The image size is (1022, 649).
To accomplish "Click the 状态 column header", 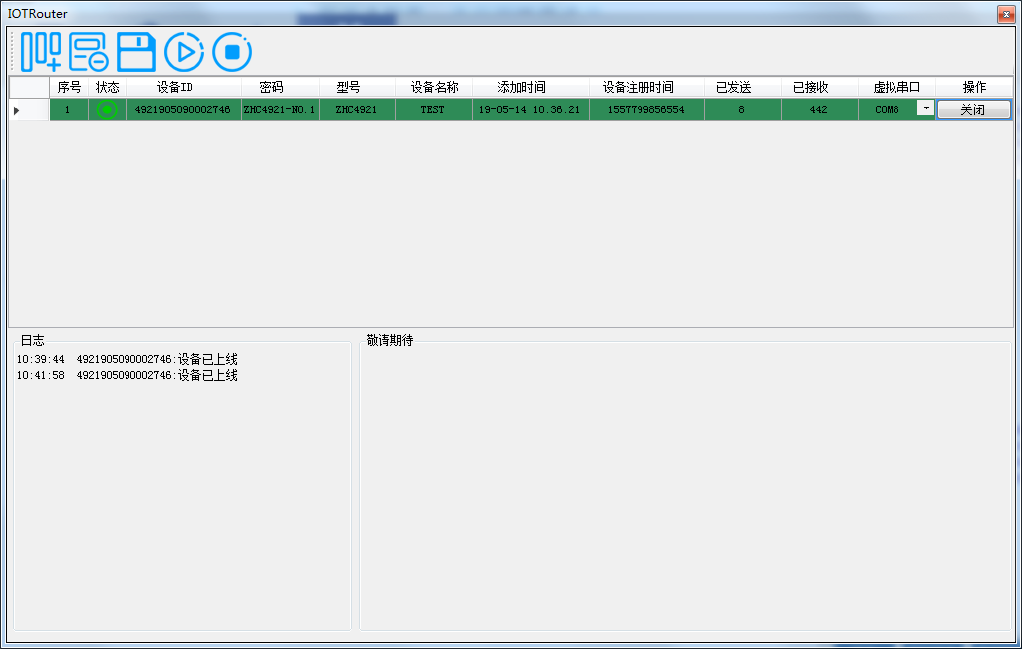I will [108, 87].
